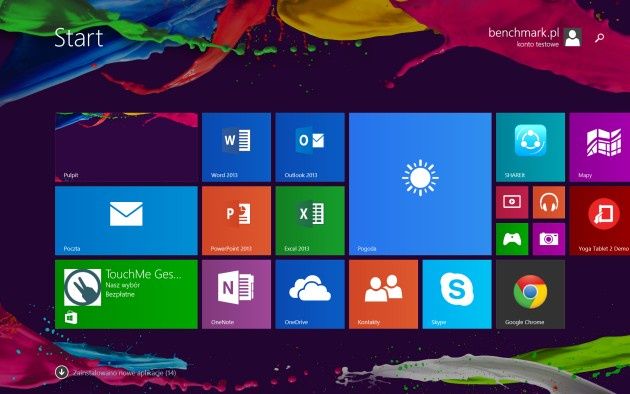Open the Mapy maps tile
Screen dimensions: 630x394
(x=599, y=147)
